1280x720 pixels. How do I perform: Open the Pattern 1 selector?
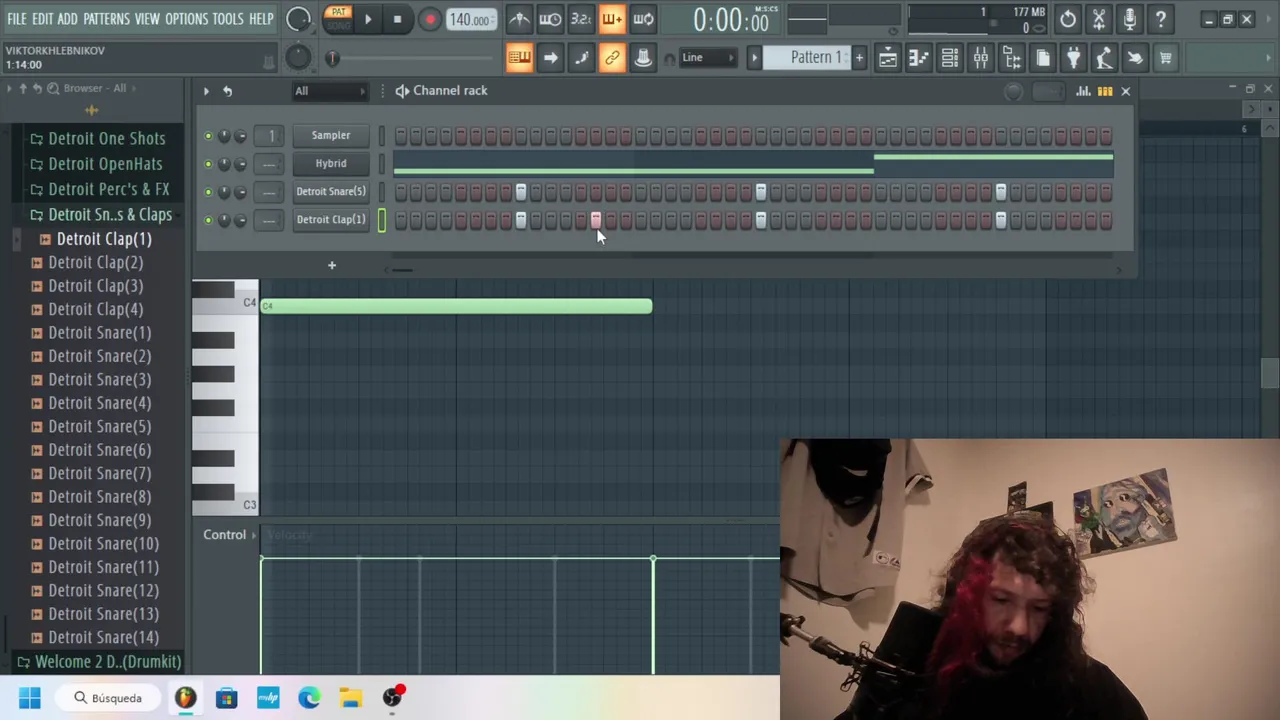point(807,58)
